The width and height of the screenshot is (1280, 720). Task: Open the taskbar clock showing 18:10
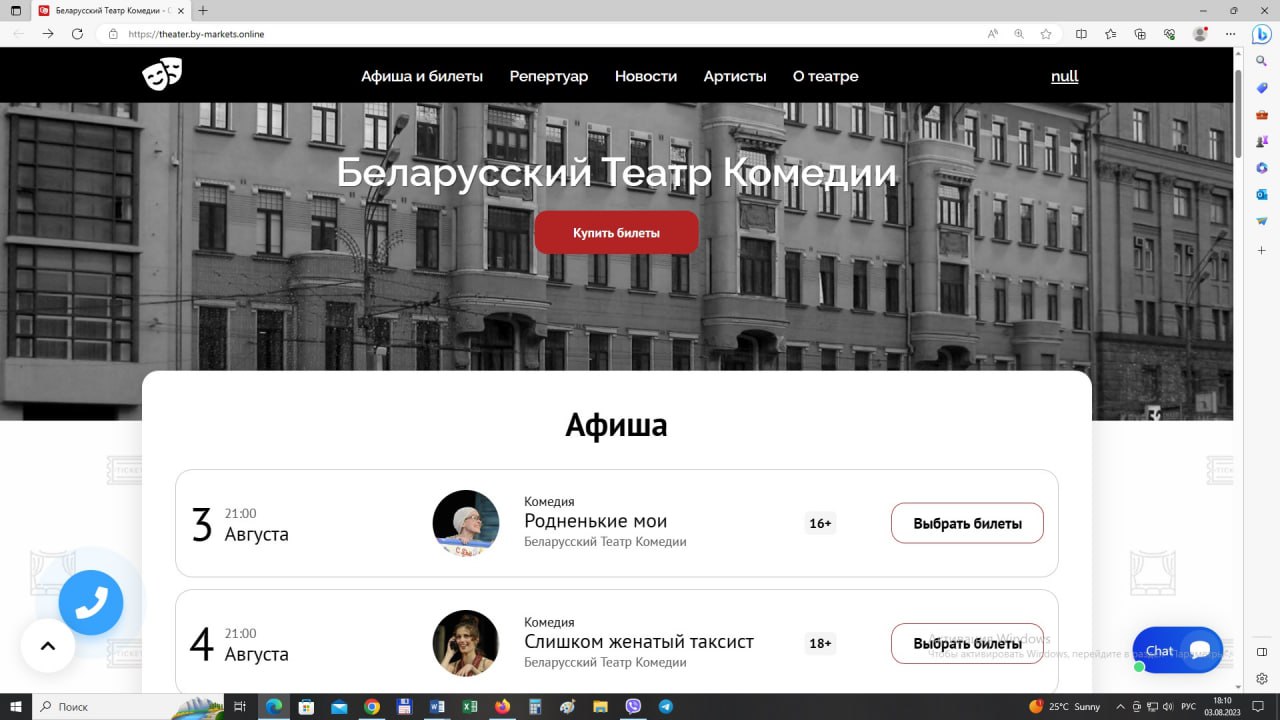(1222, 707)
